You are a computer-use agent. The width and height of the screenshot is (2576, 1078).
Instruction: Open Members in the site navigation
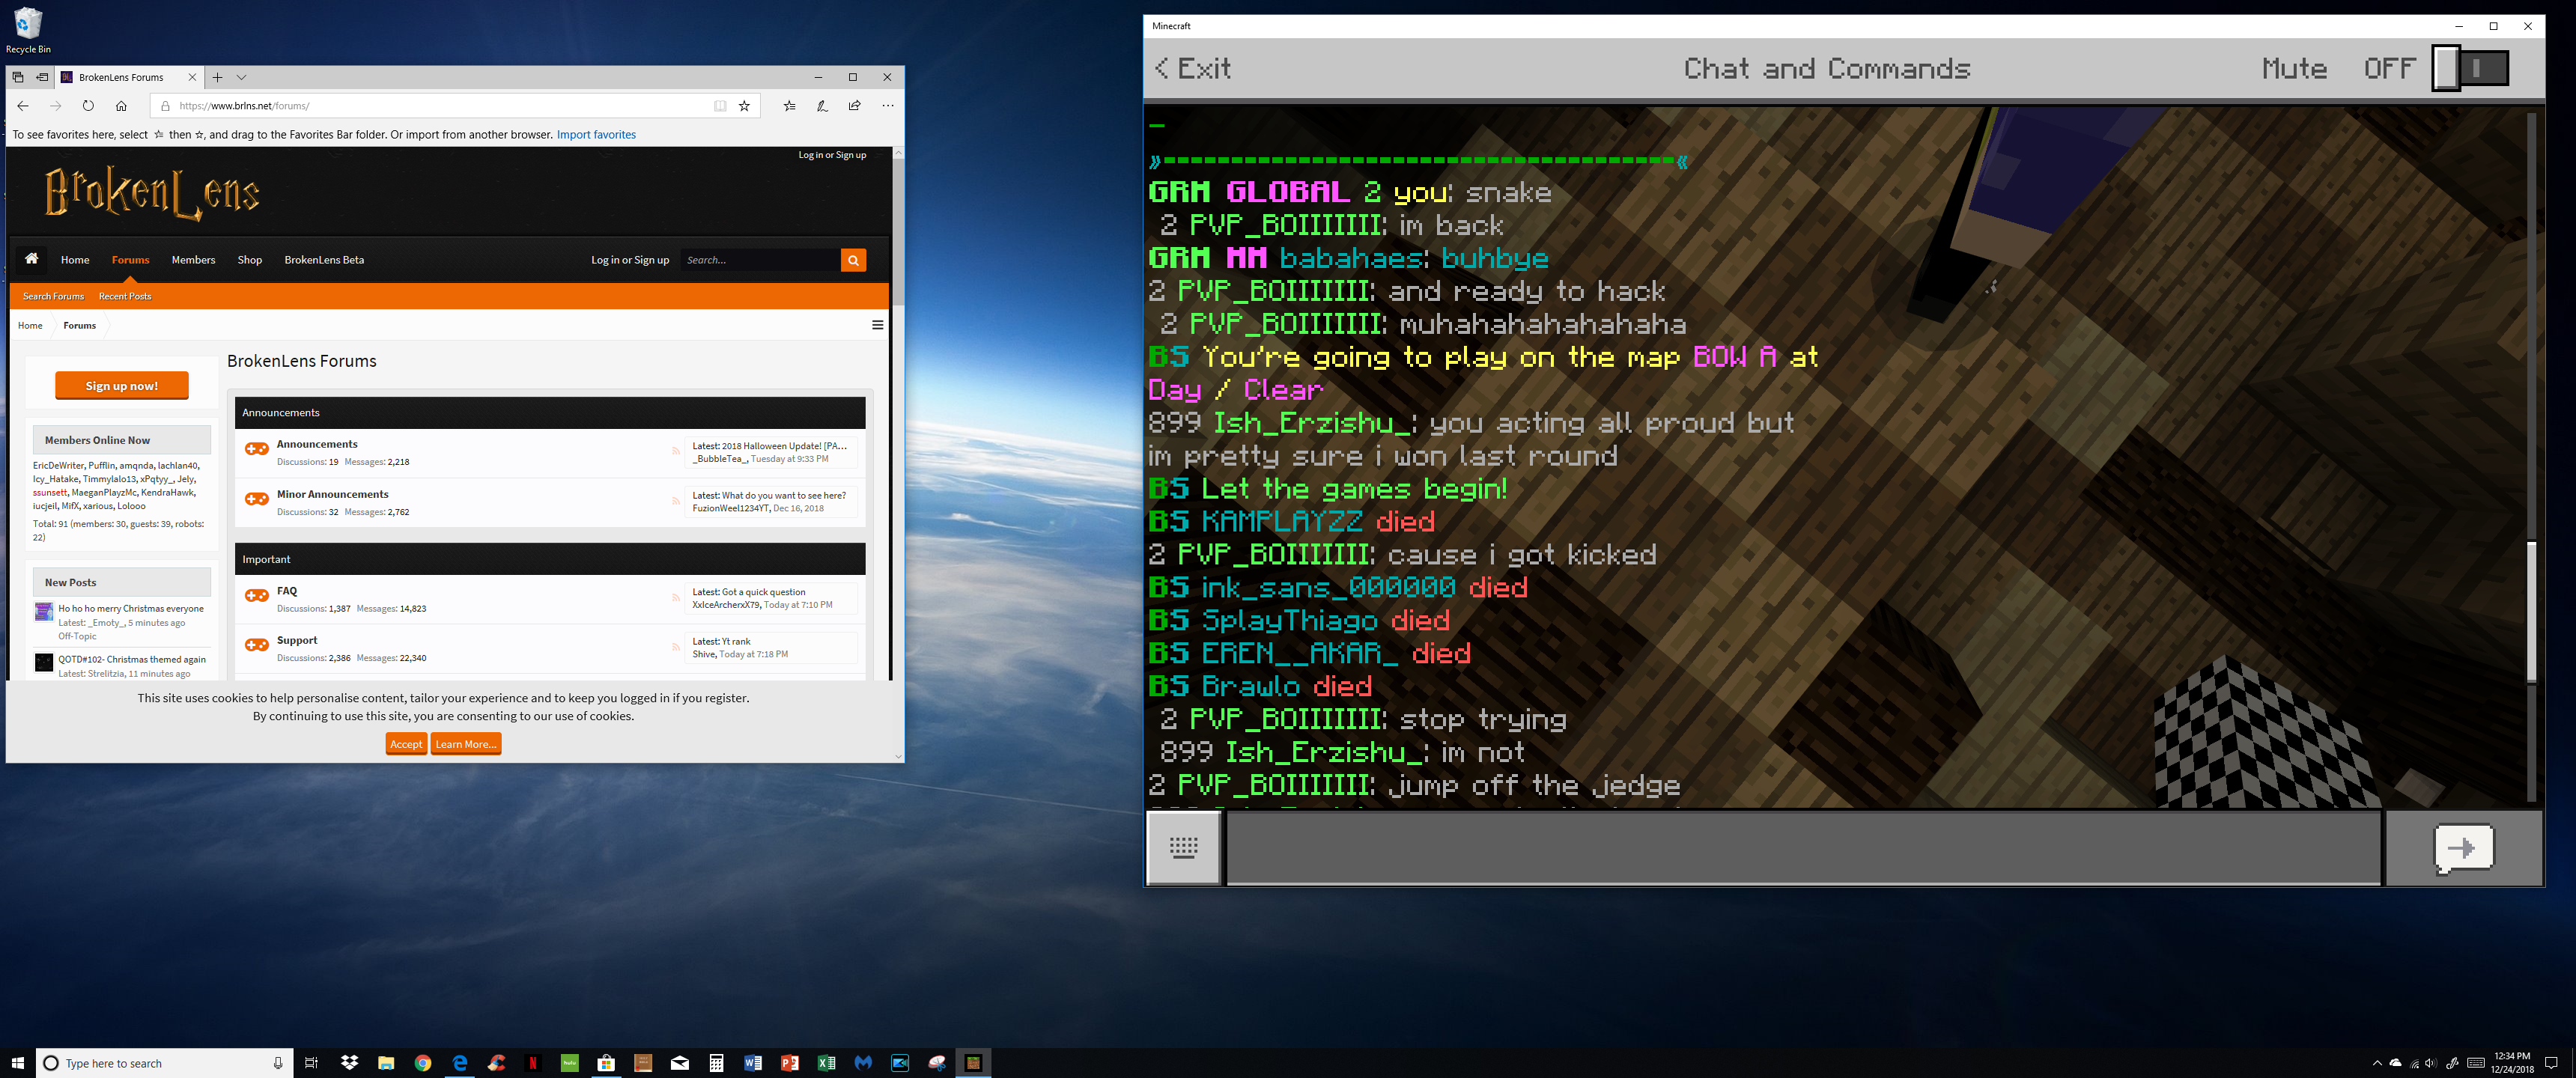click(x=193, y=260)
